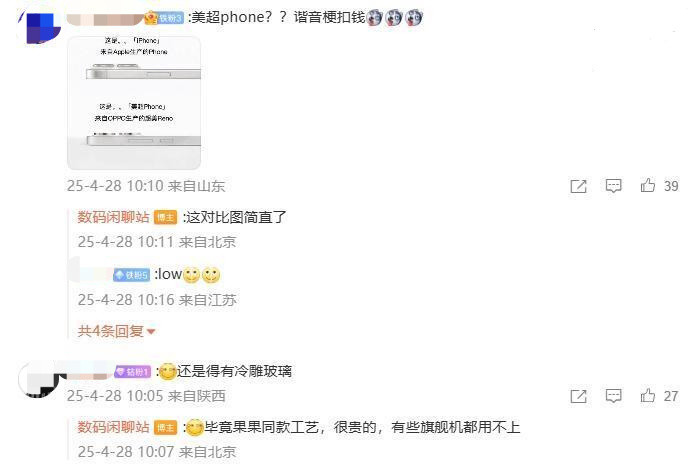Open 数码闲聊站 profile in last reply
The height and width of the screenshot is (466, 696).
[113, 427]
